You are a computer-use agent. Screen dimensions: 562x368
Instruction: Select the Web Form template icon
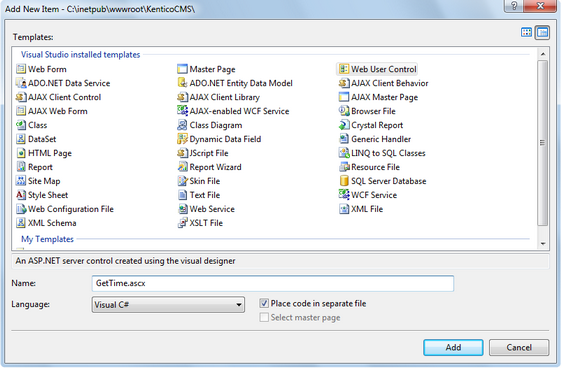point(21,69)
